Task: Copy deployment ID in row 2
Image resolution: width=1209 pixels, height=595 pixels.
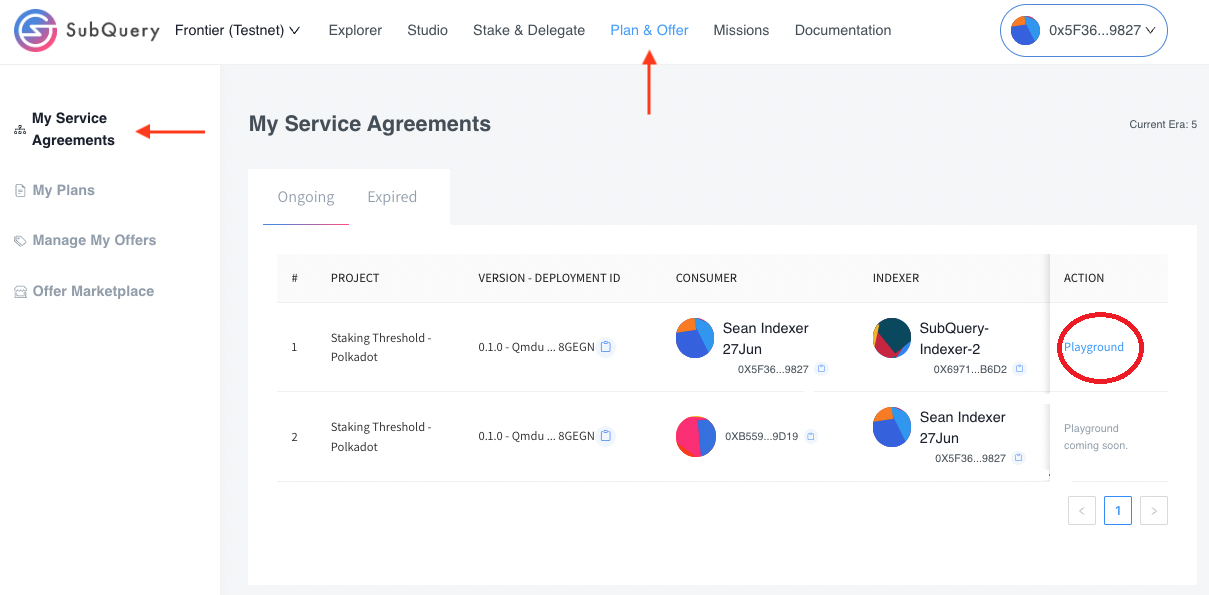Action: [606, 436]
